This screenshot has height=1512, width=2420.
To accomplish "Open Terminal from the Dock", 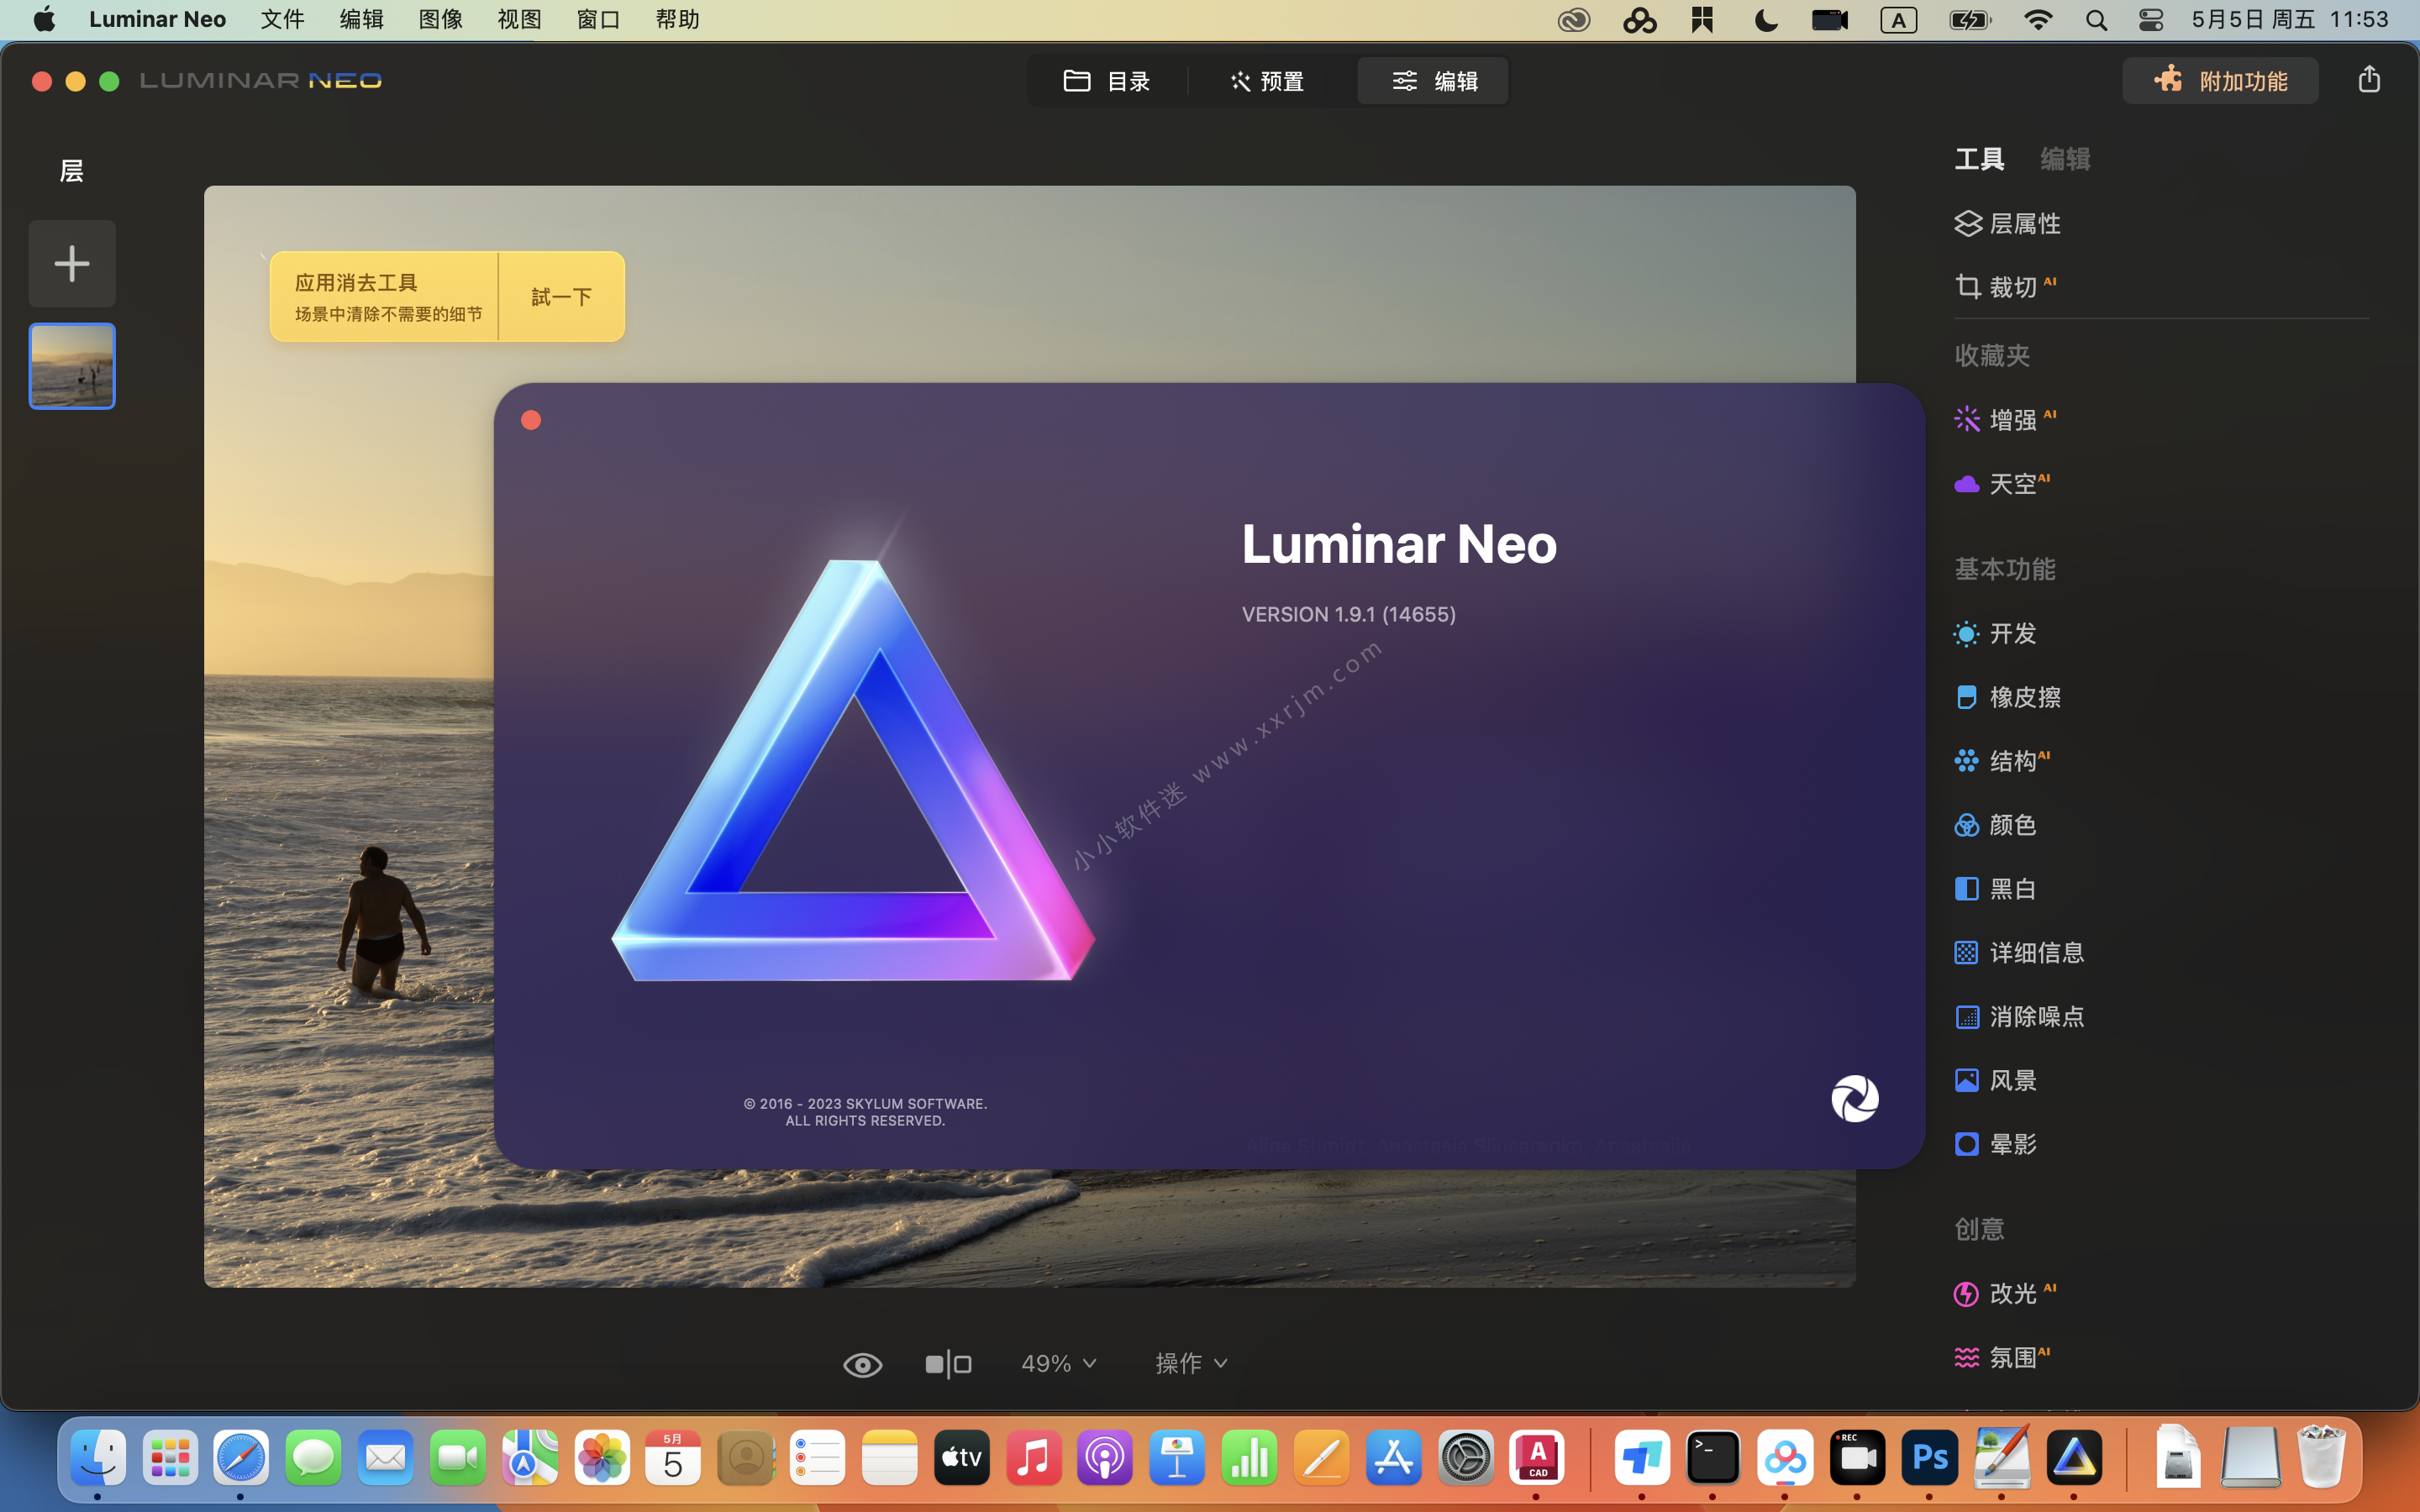I will click(1713, 1457).
